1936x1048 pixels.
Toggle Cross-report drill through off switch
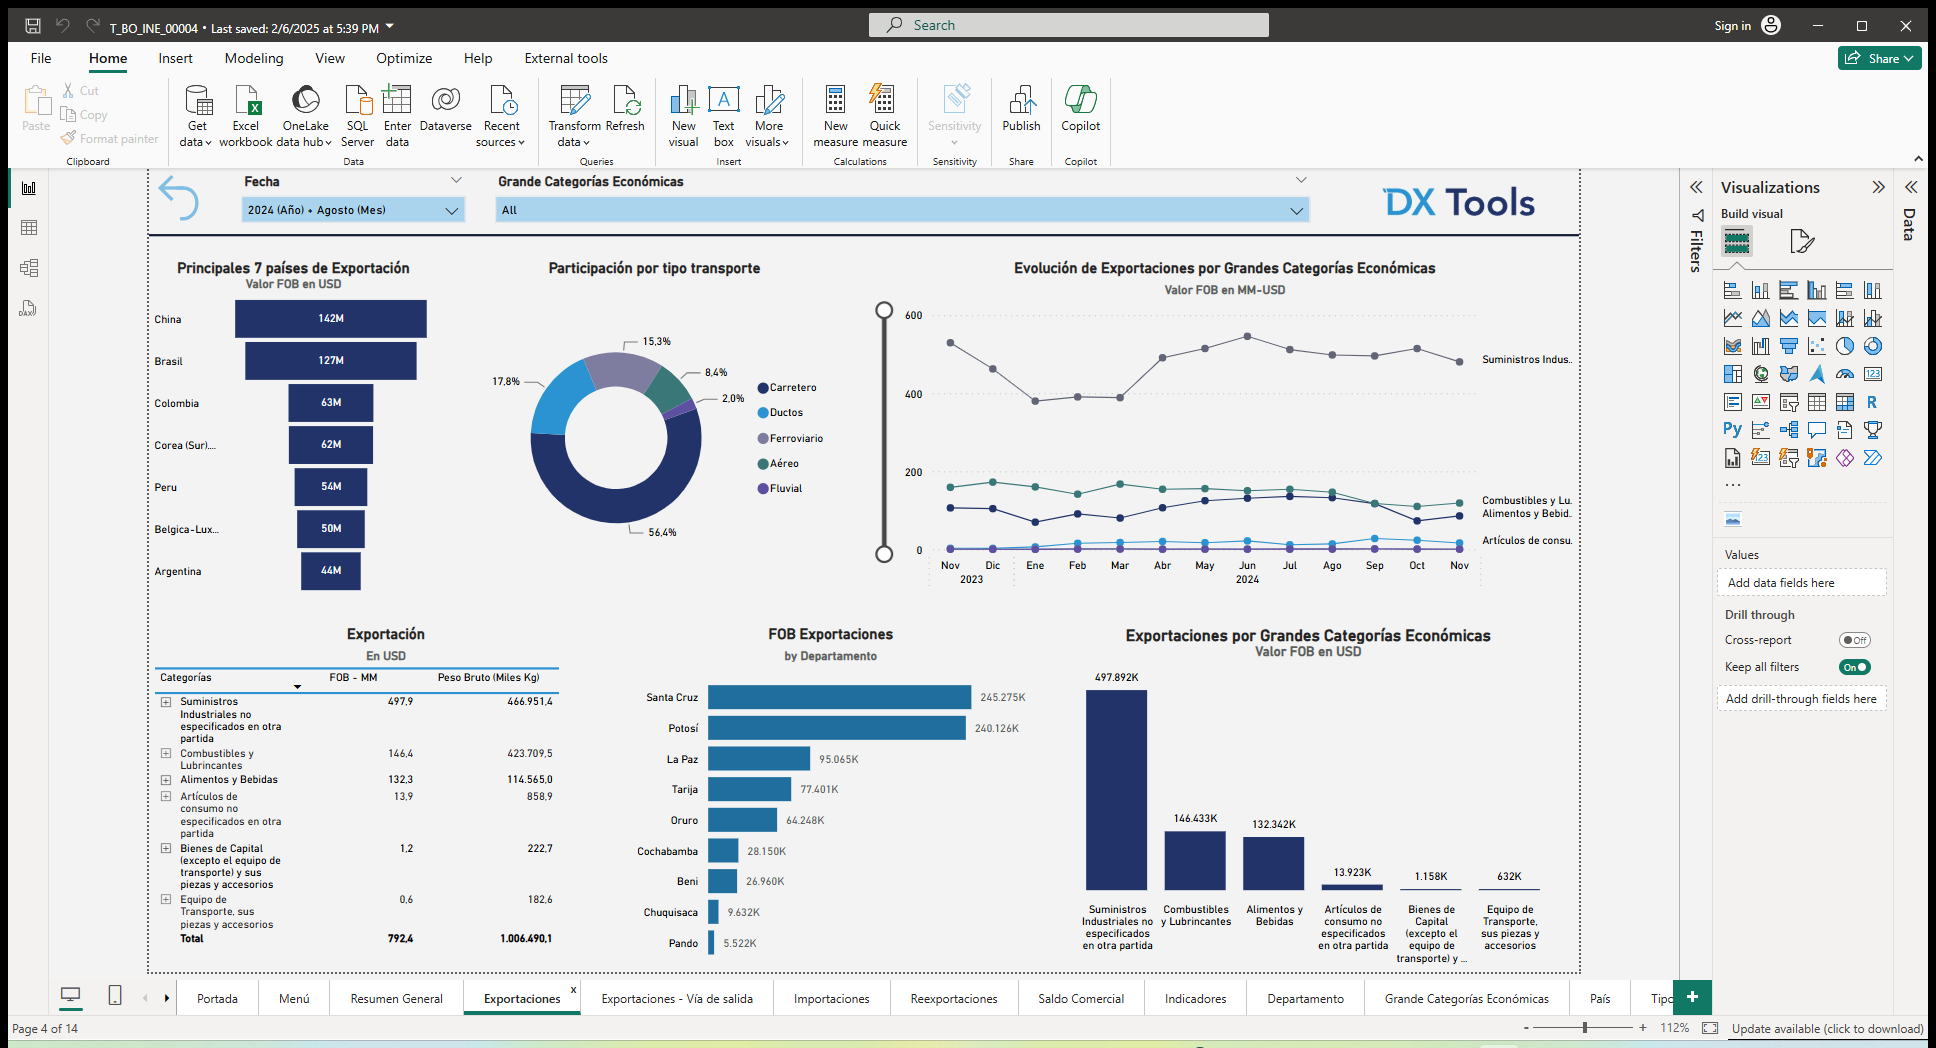[1854, 640]
